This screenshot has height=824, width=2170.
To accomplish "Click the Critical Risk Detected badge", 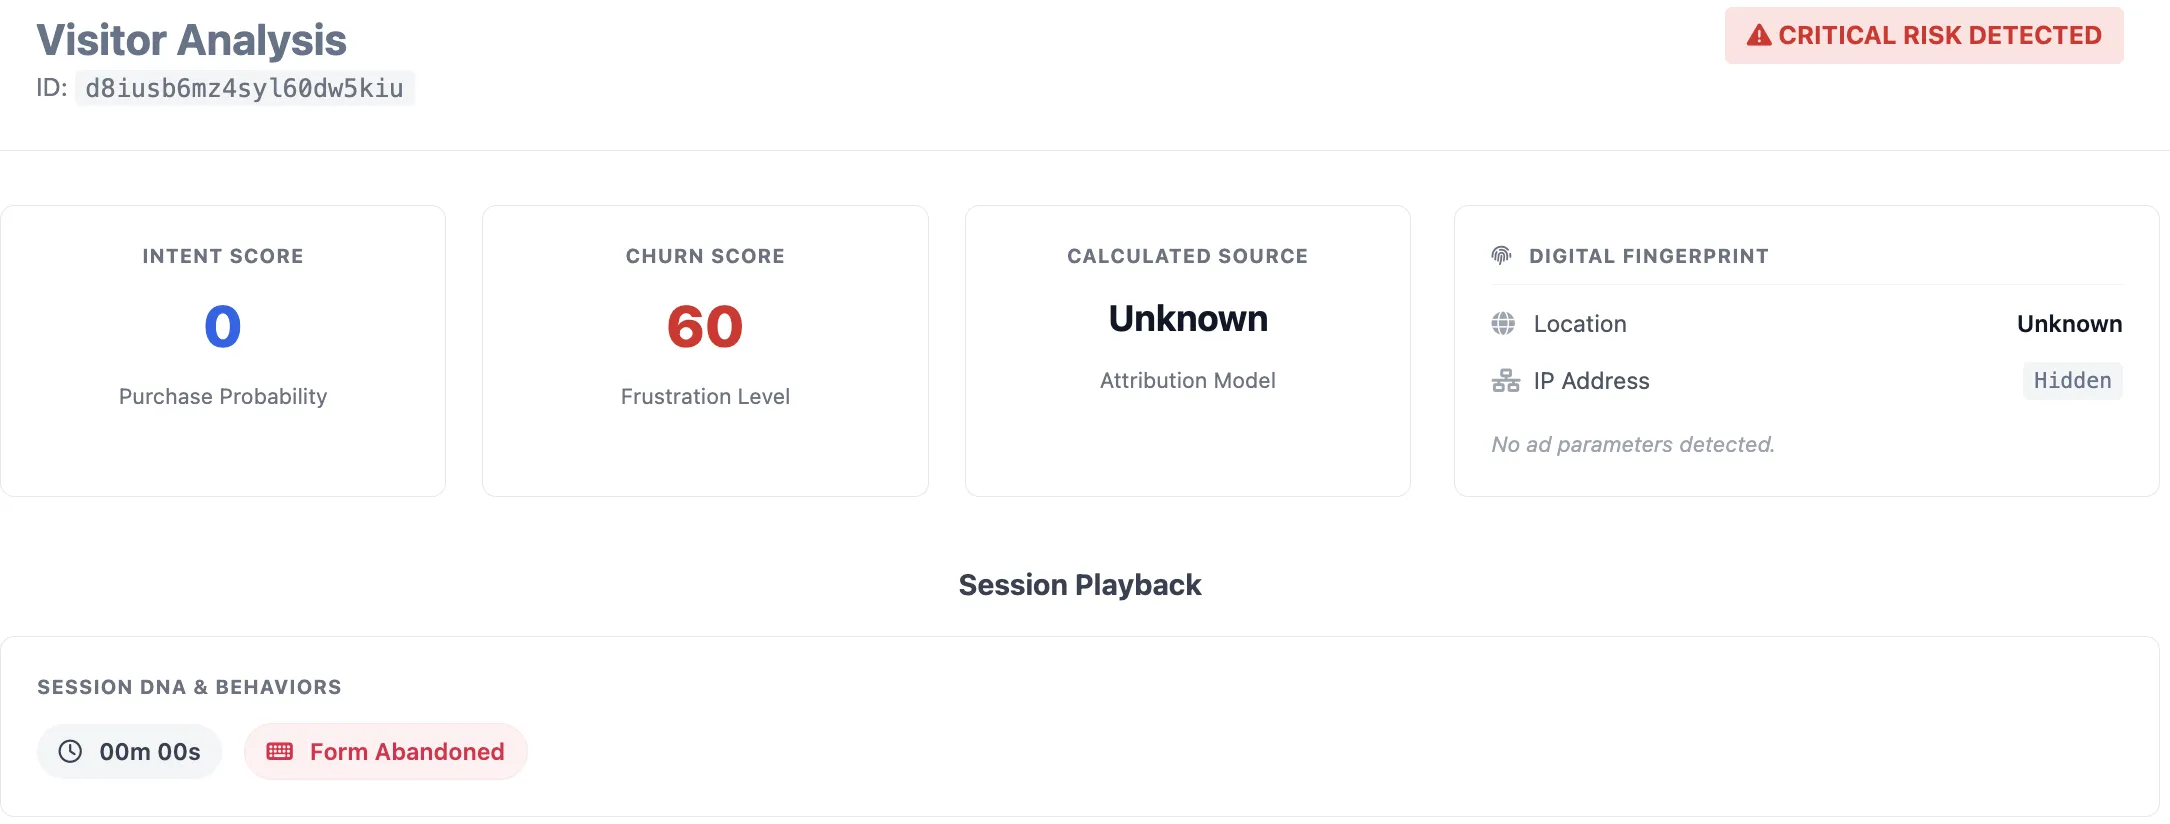I will point(1923,36).
